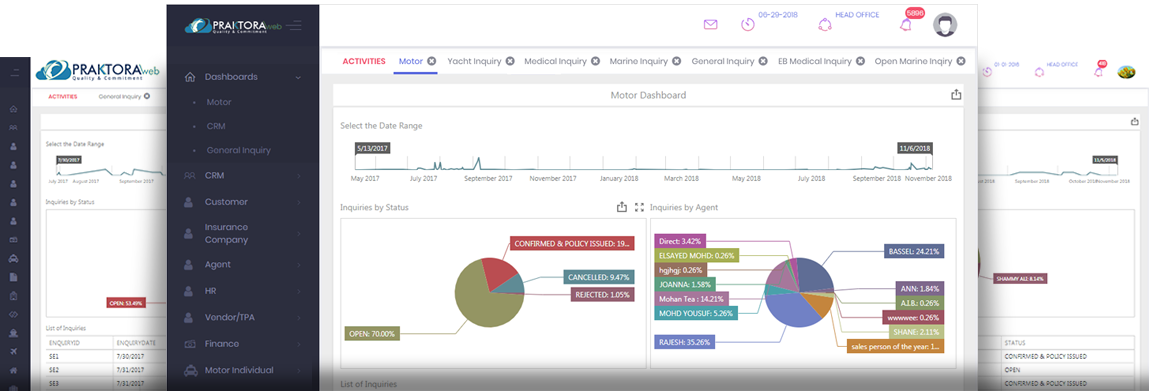Image resolution: width=1149 pixels, height=391 pixels.
Task: Open Motor submenu under Dashboards
Action: coord(219,103)
